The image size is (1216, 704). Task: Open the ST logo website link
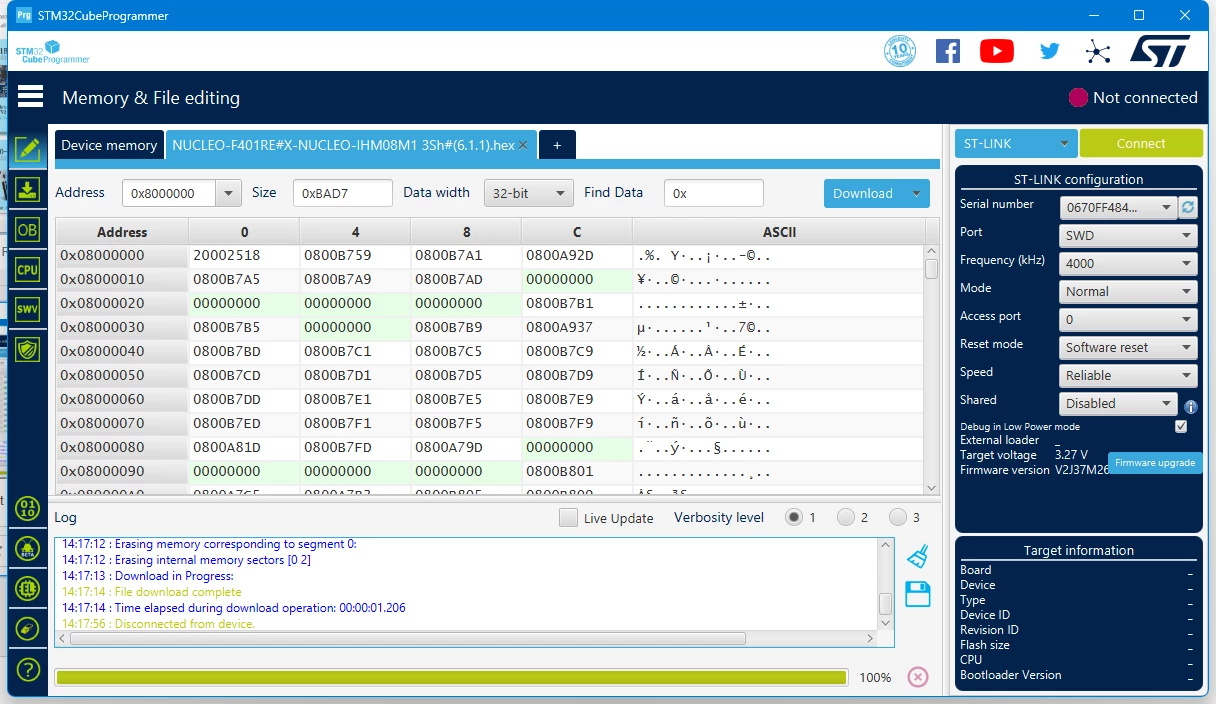pyautogui.click(x=1160, y=51)
